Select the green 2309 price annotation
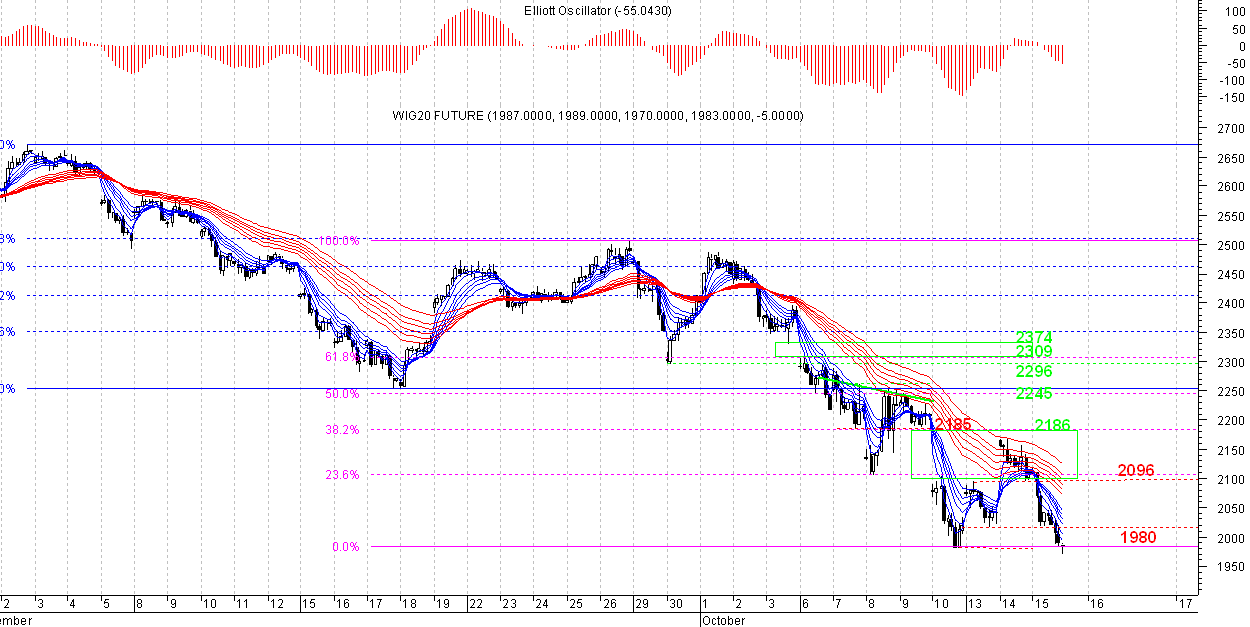The height and width of the screenshot is (627, 1250). [1034, 353]
